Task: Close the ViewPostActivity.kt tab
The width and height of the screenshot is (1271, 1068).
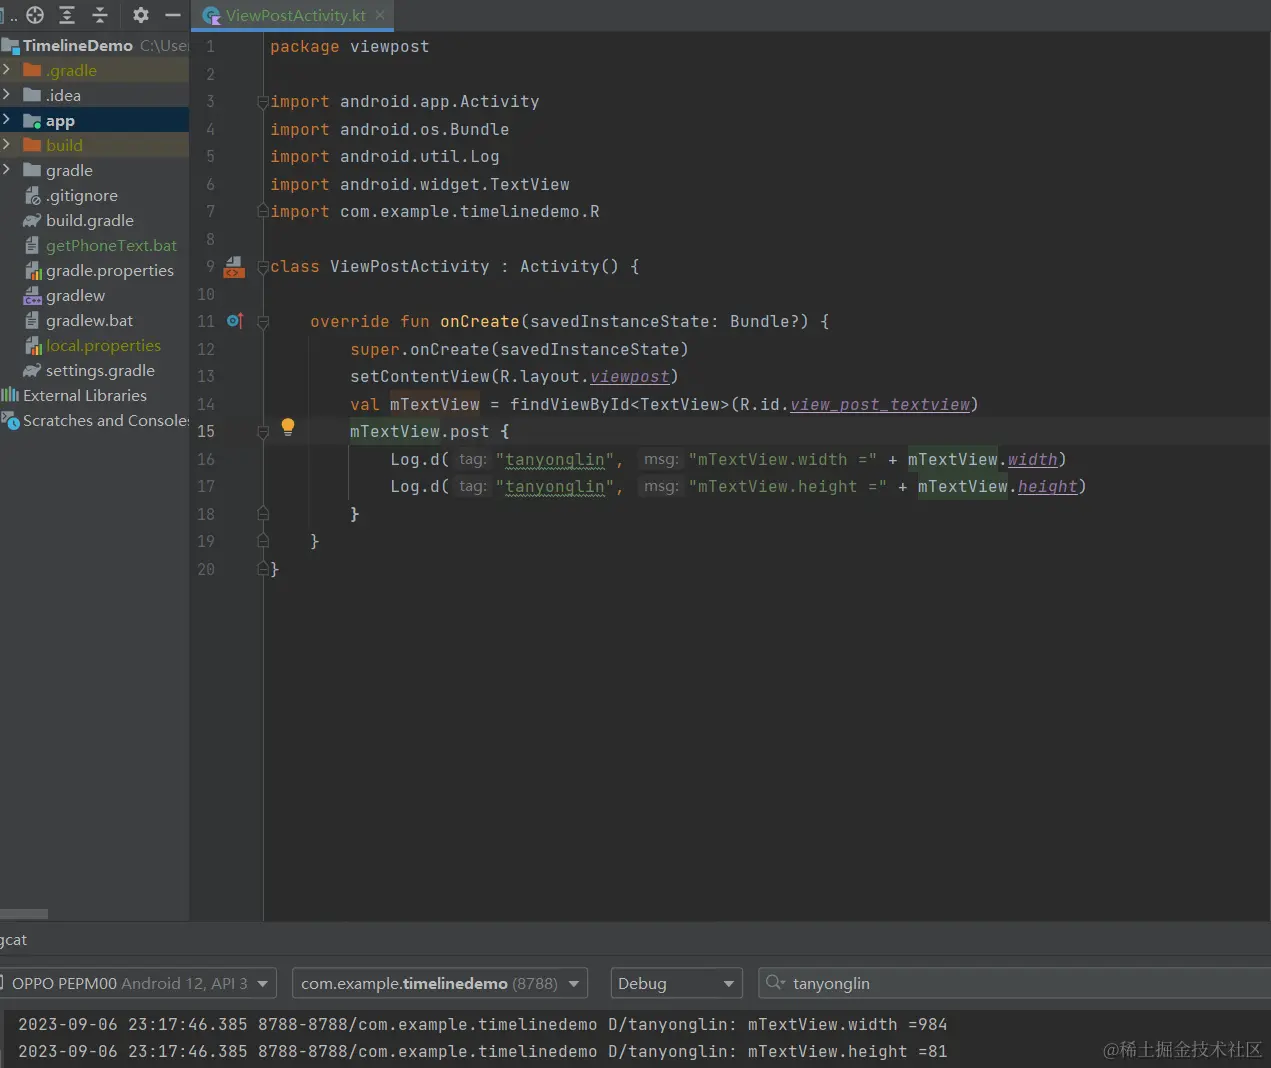Action: 380,15
